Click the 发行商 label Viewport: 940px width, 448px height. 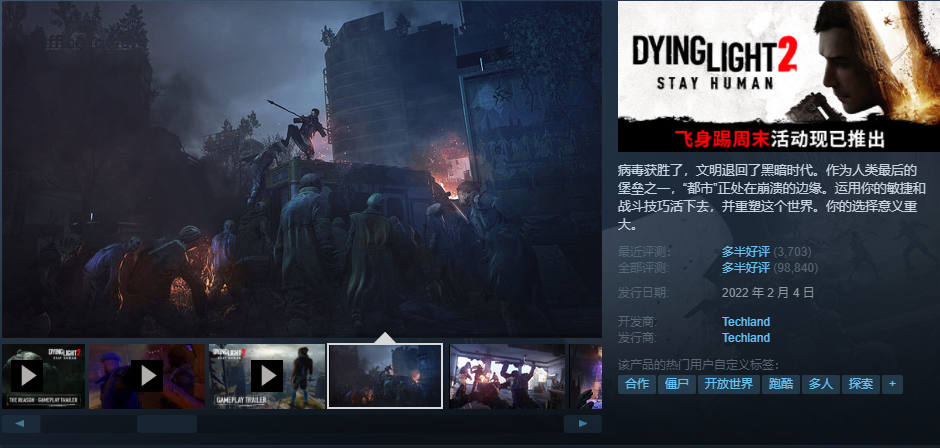[637, 338]
